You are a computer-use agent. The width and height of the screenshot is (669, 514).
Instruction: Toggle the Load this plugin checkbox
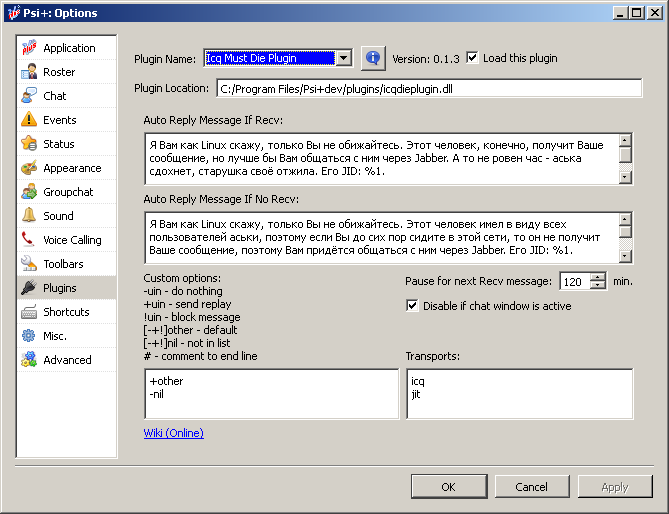pos(473,58)
